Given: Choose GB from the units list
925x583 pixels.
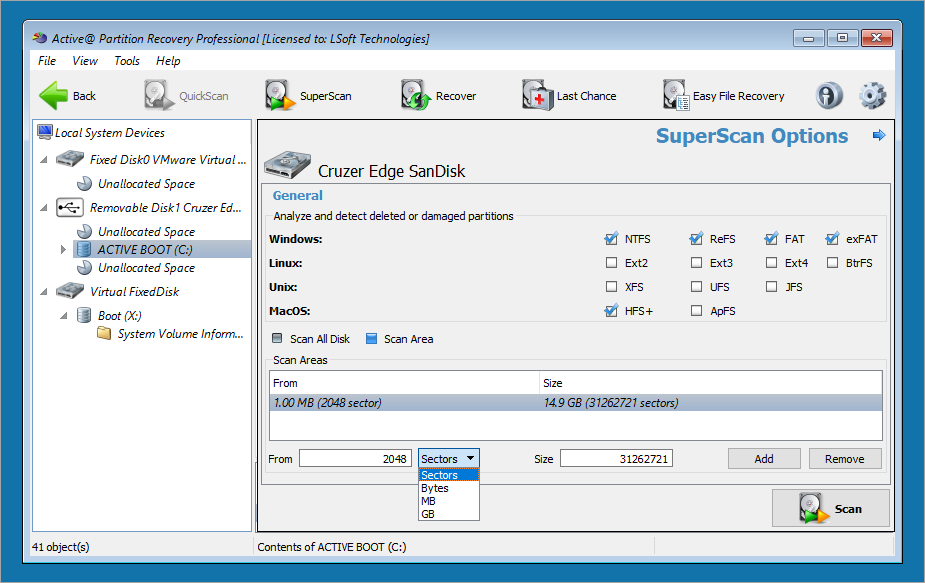Looking at the screenshot, I should 449,514.
